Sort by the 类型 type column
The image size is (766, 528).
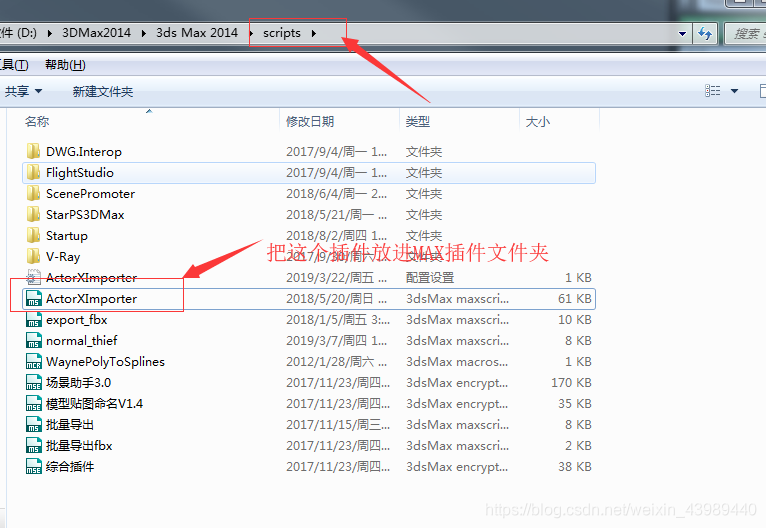click(418, 121)
